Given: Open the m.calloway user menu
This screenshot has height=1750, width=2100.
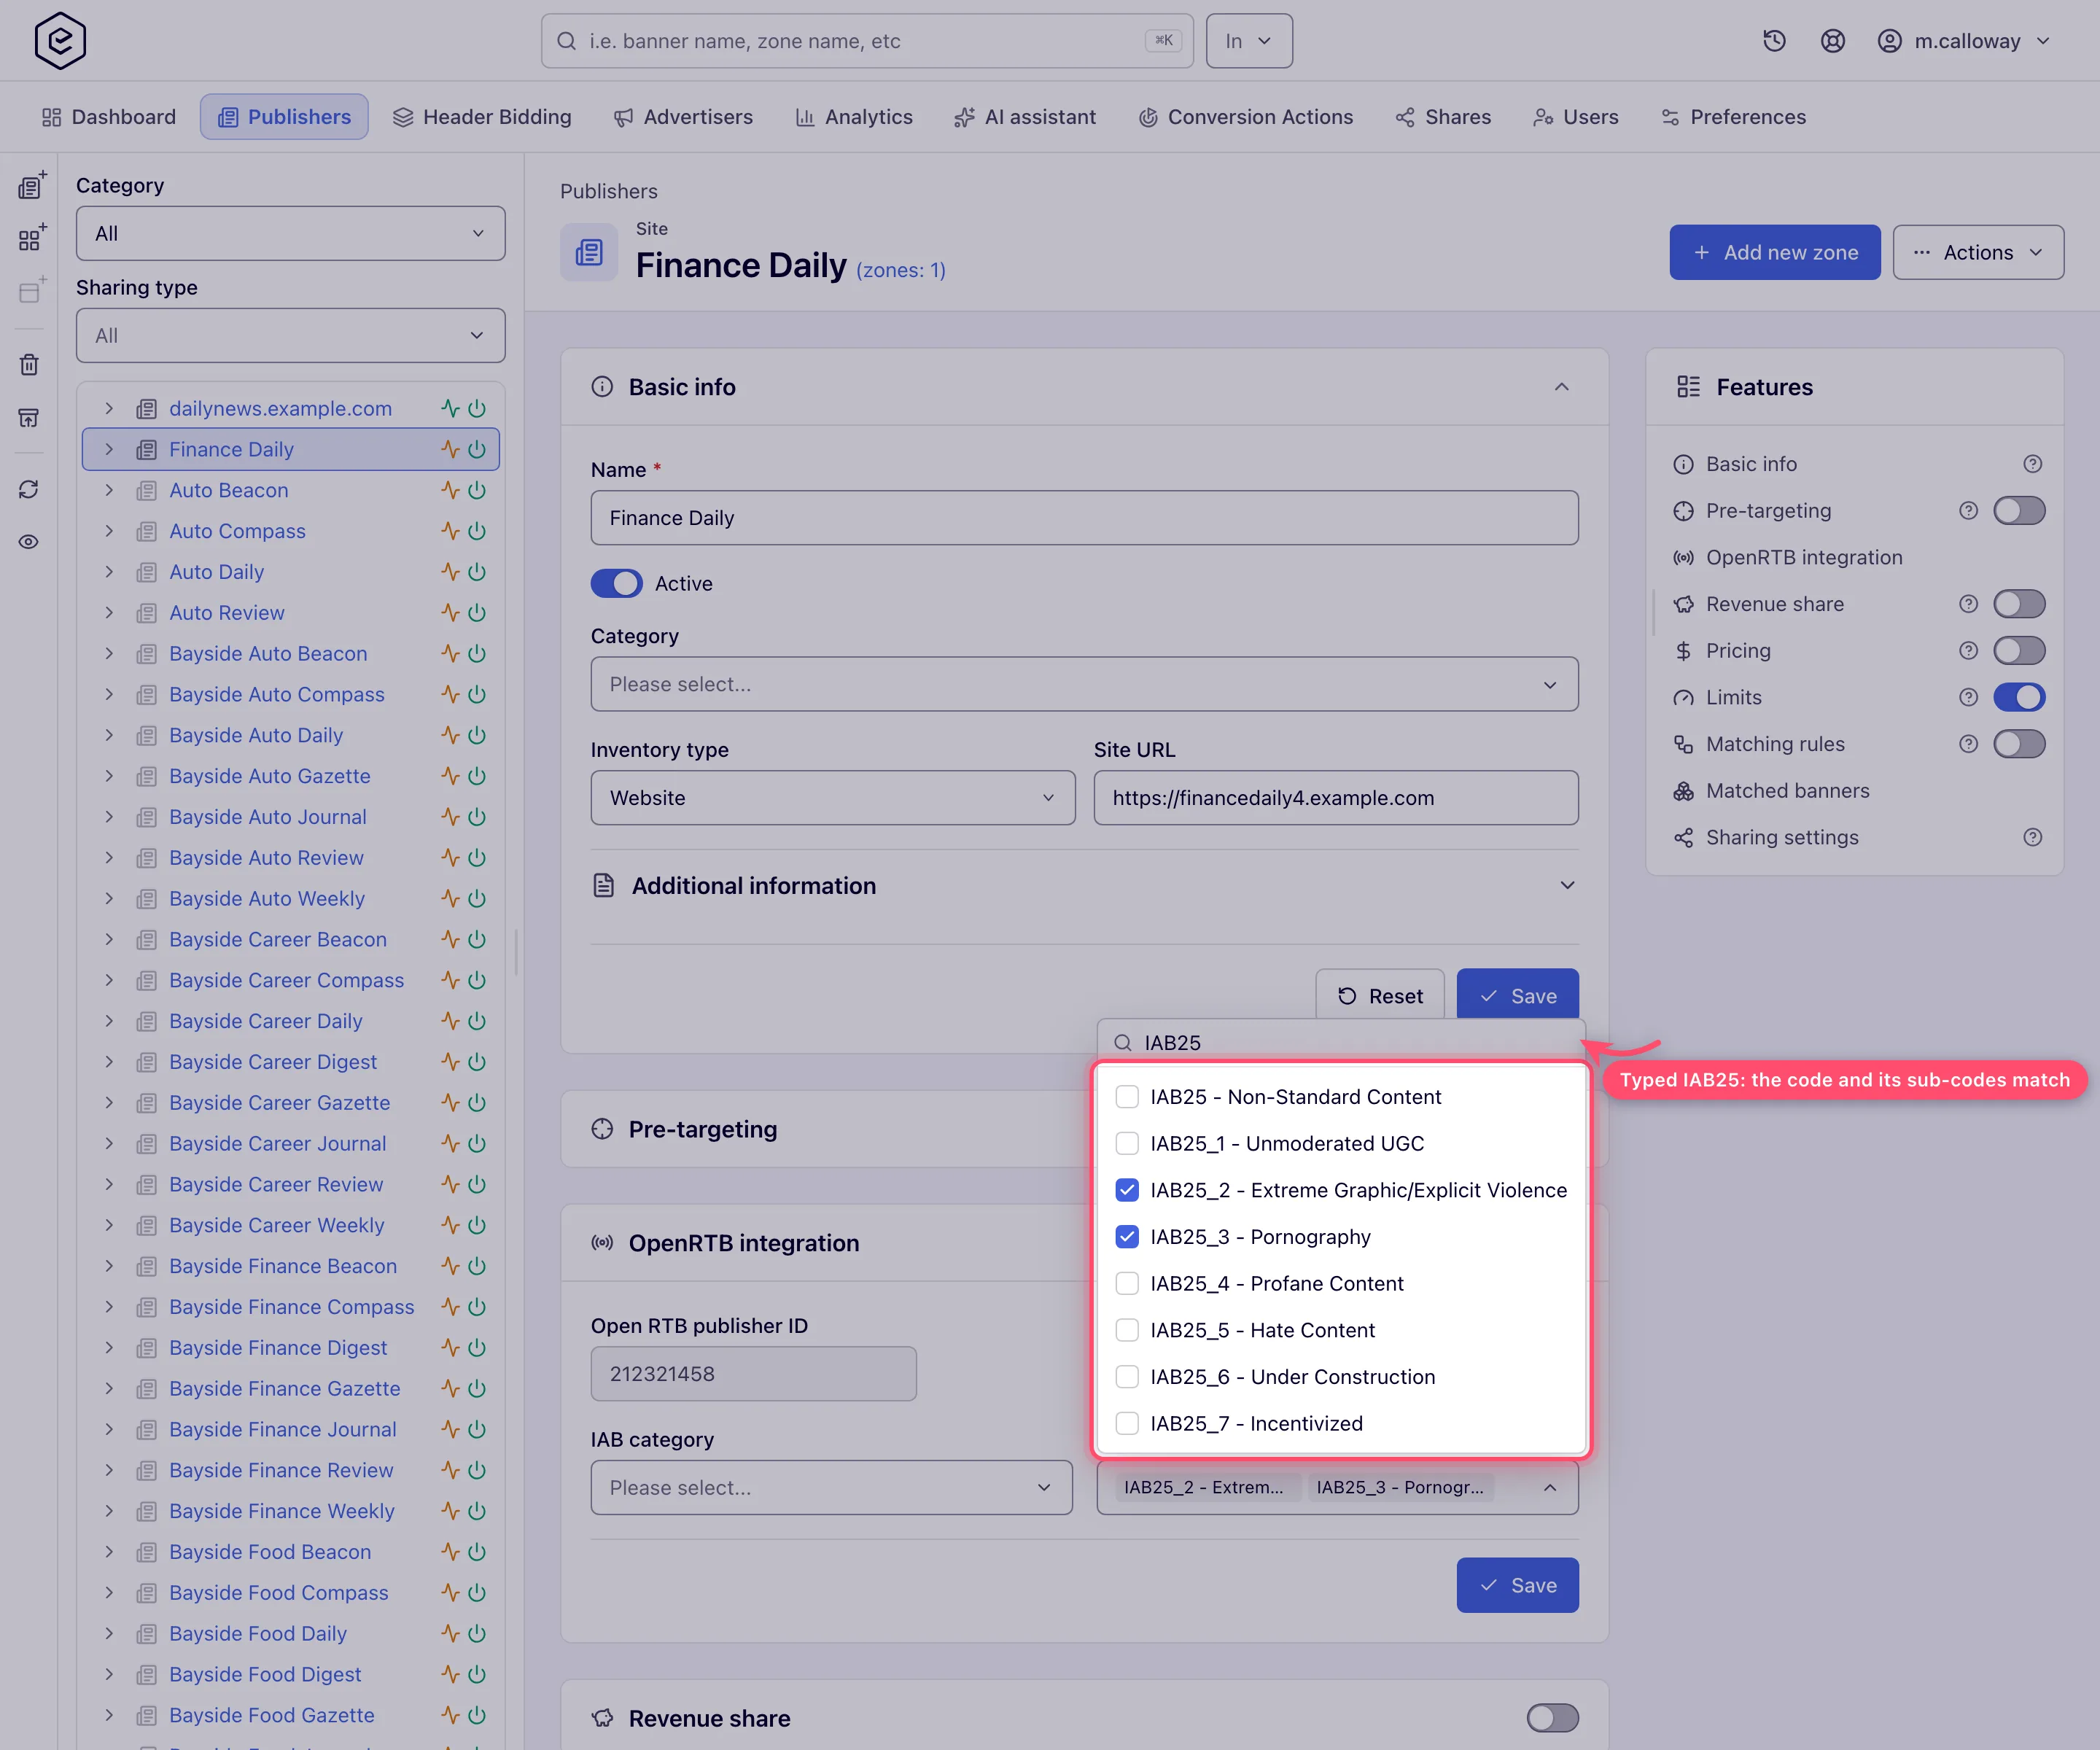Looking at the screenshot, I should tap(1964, 41).
